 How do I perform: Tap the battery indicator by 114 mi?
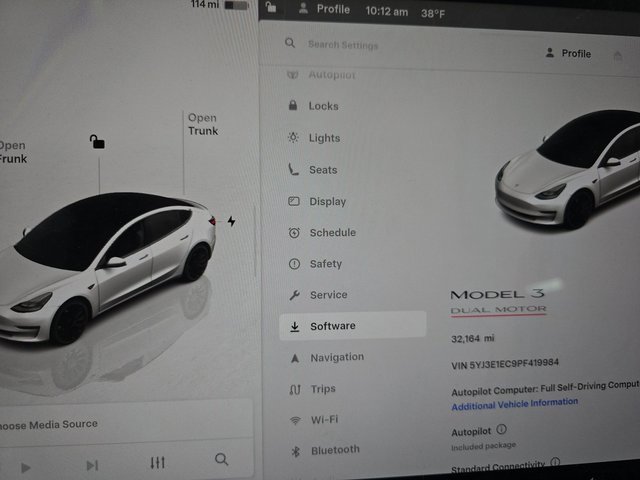click(x=236, y=6)
